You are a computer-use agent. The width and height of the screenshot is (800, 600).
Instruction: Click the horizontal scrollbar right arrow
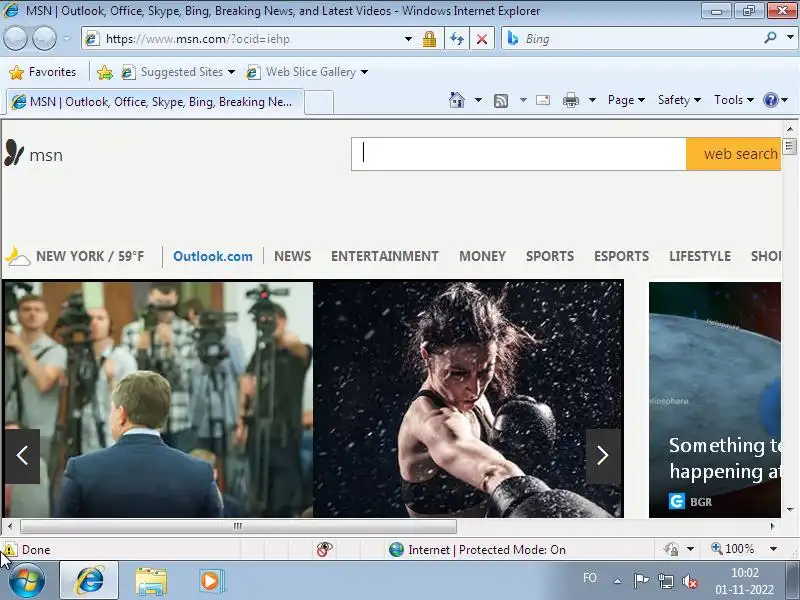tap(773, 526)
